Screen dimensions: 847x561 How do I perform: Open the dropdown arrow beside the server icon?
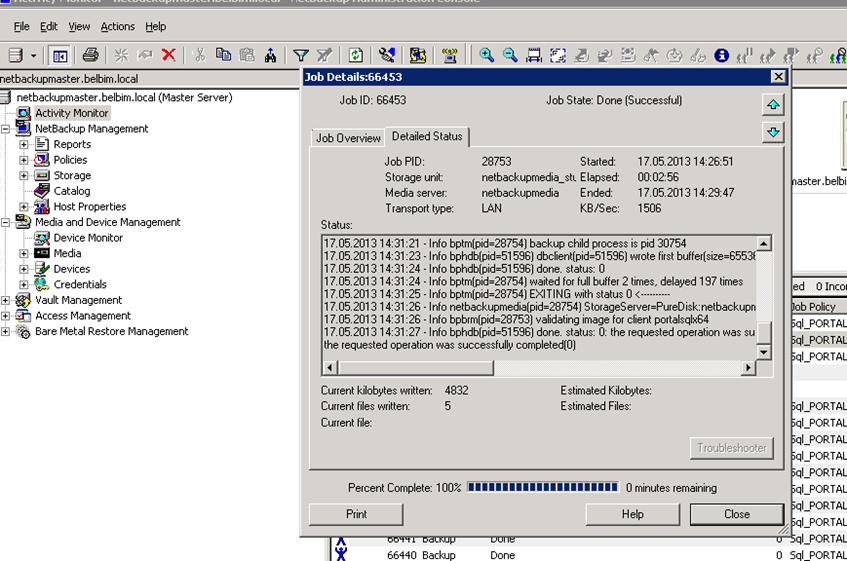coord(33,56)
